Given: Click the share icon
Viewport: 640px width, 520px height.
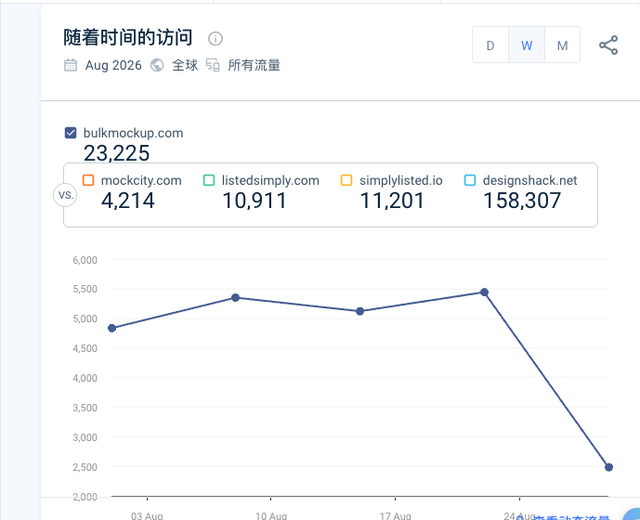Looking at the screenshot, I should point(608,45).
